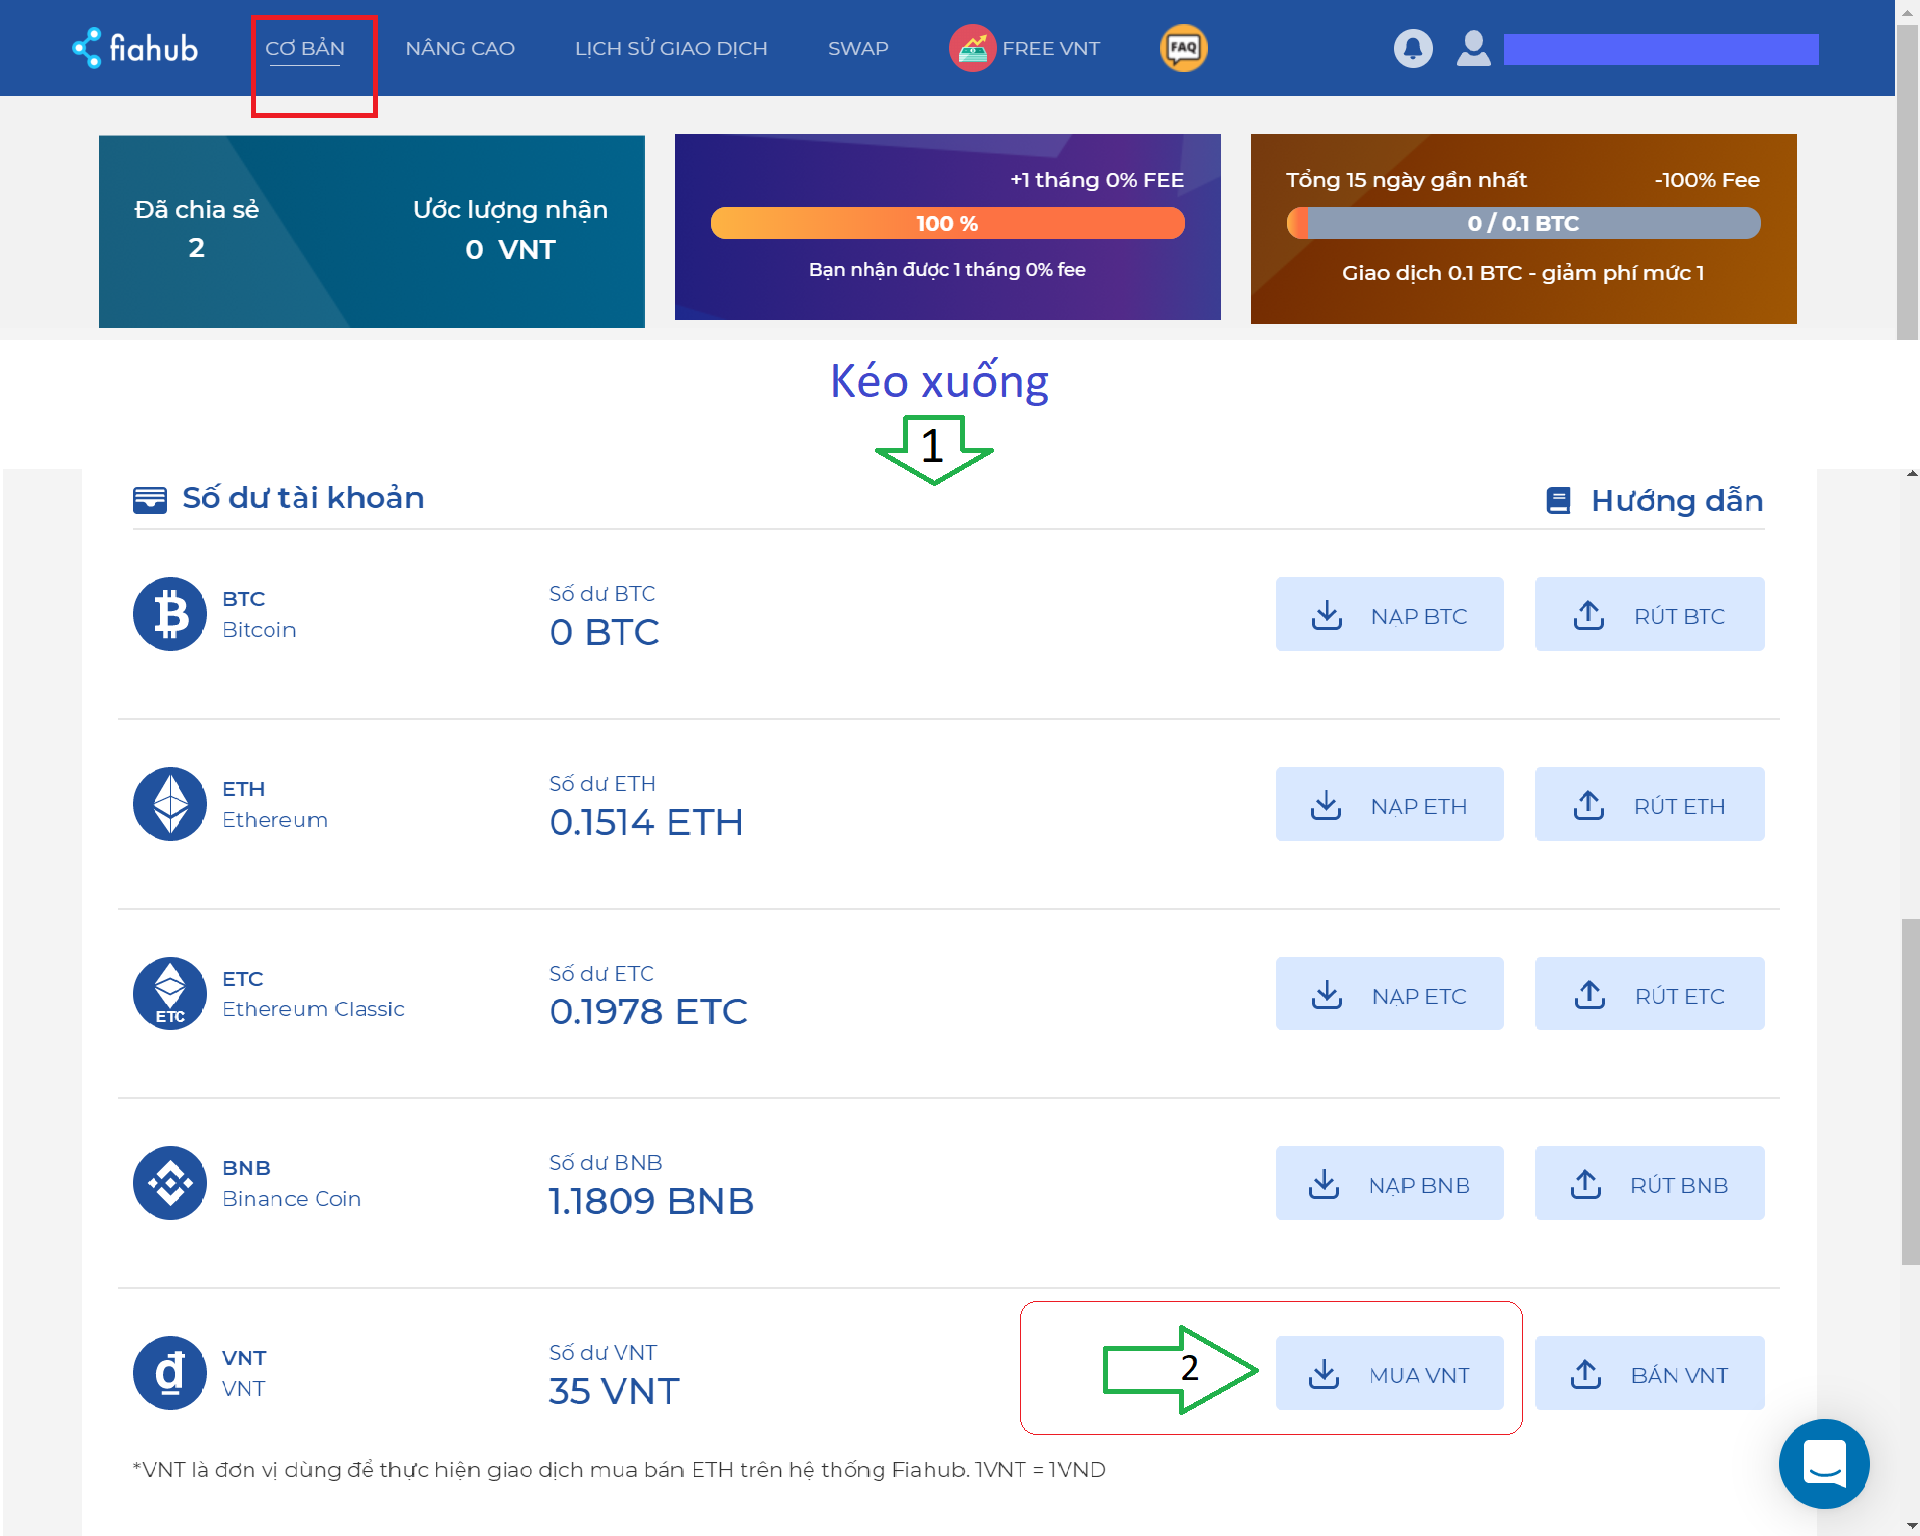Image resolution: width=1920 pixels, height=1536 pixels.
Task: Click the 0 / 0.1 BTC progress bar
Action: (1523, 223)
